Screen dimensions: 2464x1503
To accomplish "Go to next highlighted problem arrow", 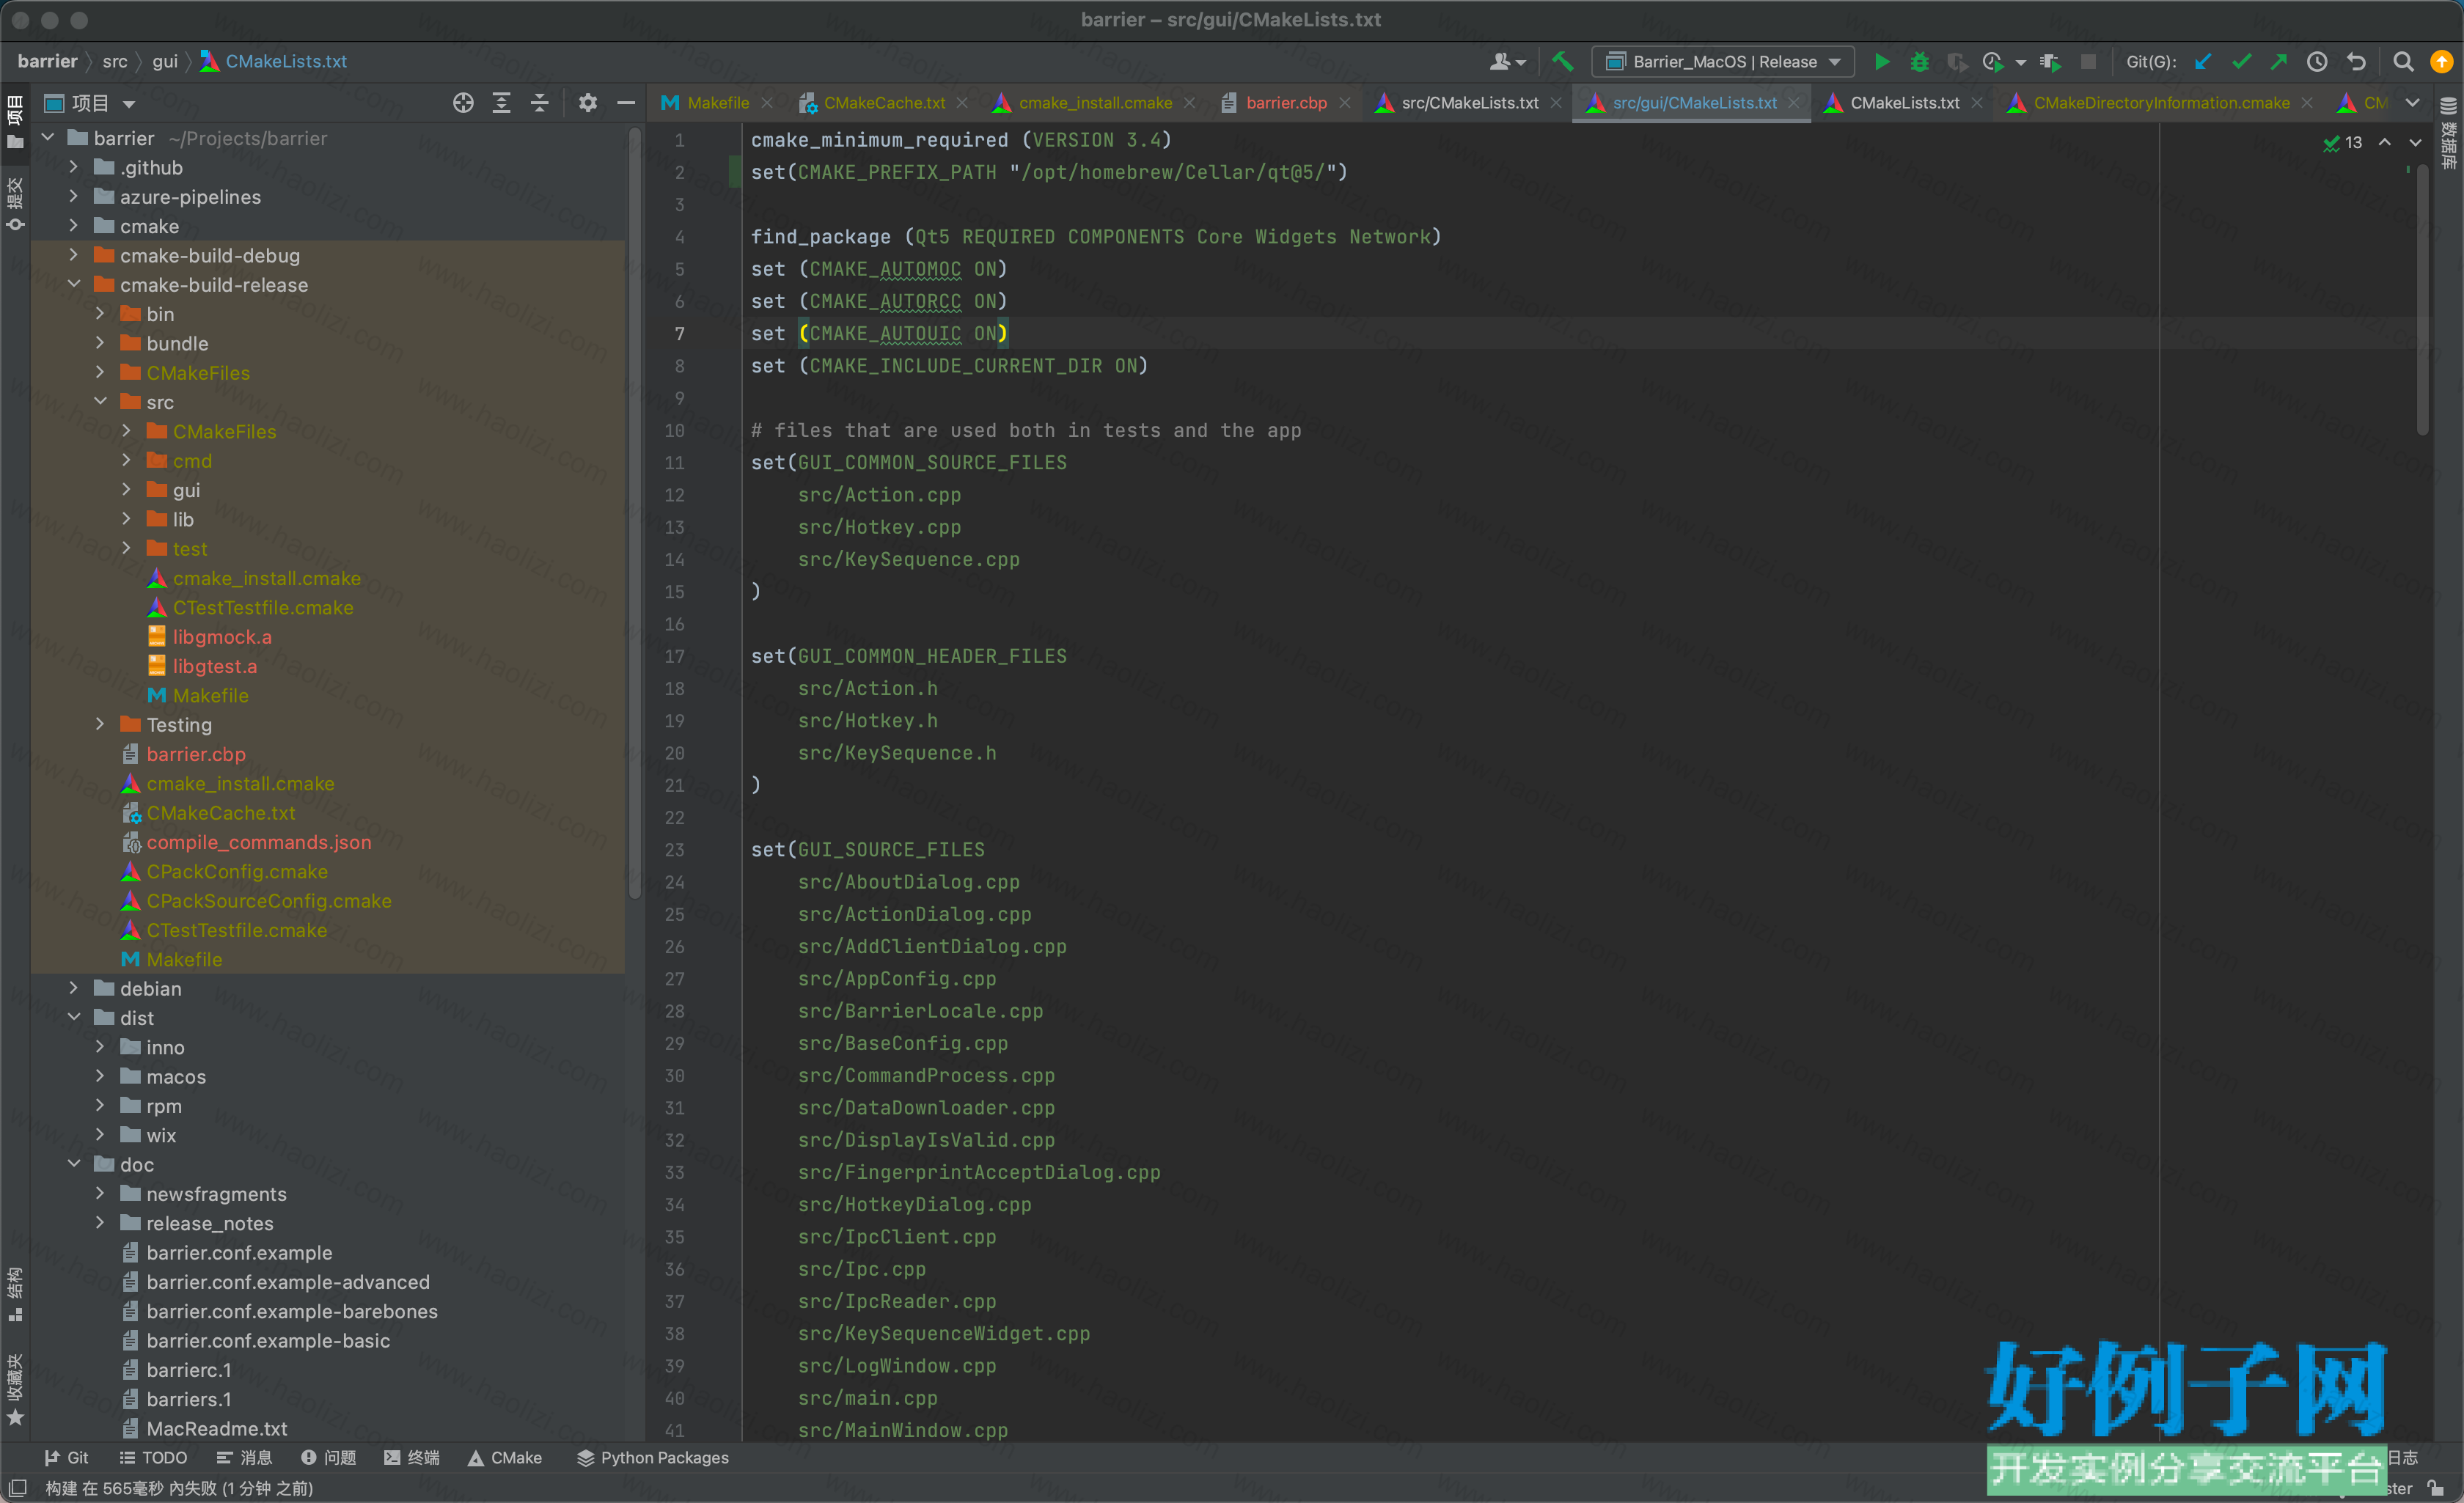I will point(2415,143).
